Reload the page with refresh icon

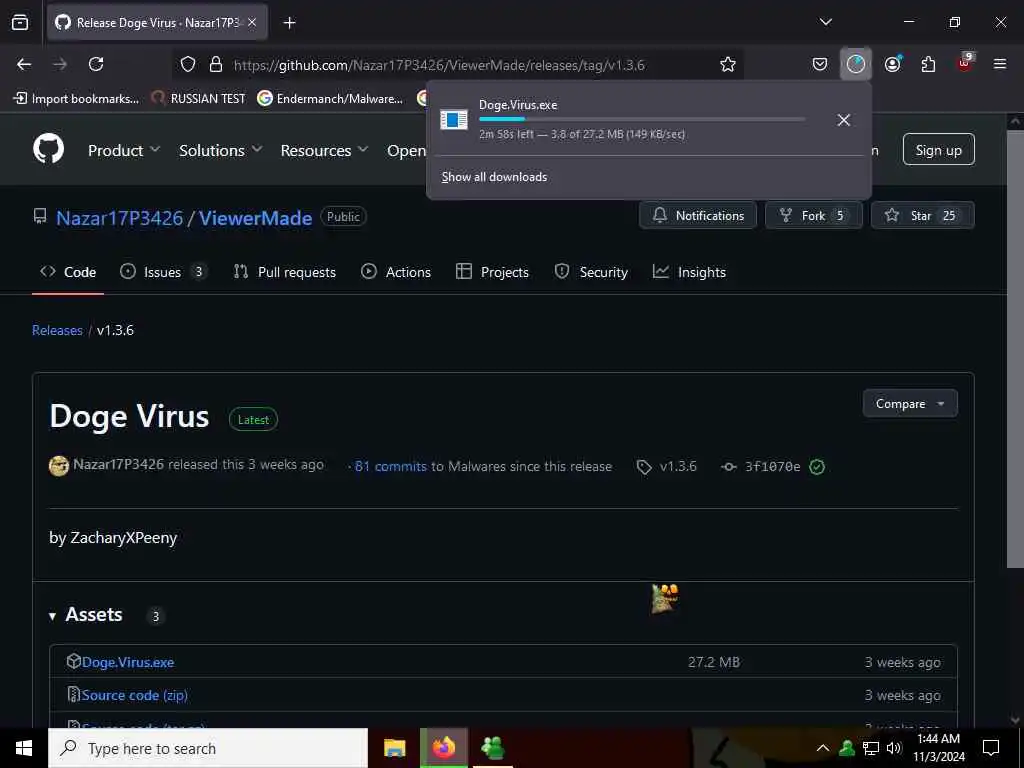tap(96, 64)
